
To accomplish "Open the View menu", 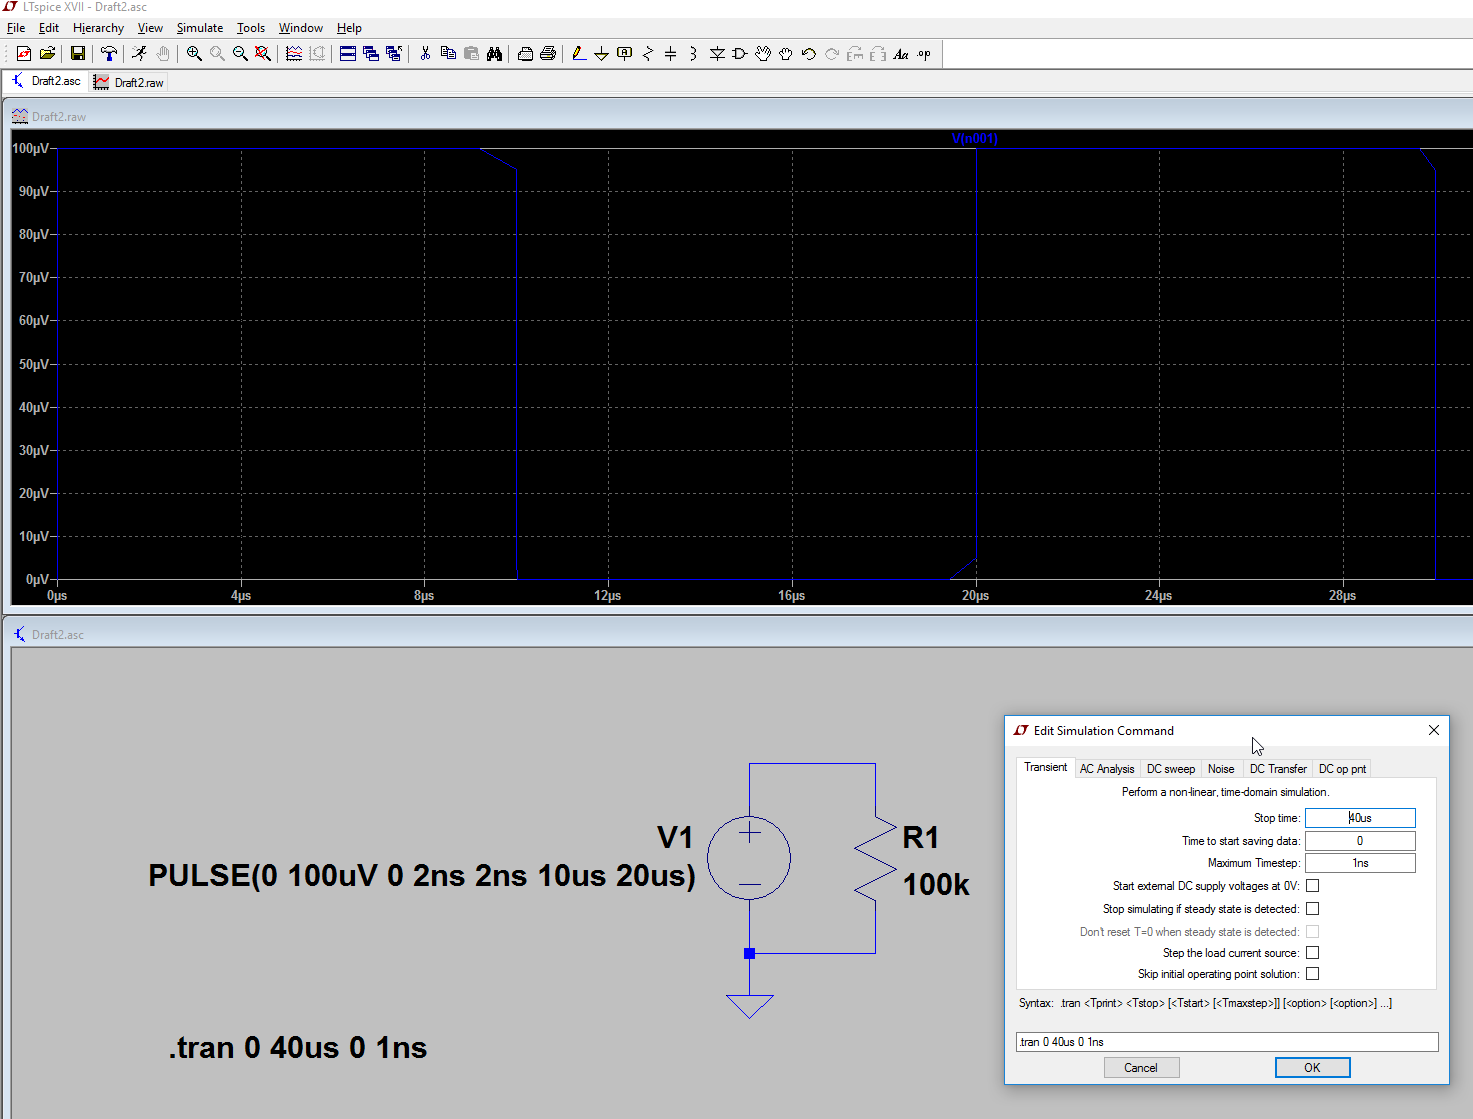I will (150, 28).
